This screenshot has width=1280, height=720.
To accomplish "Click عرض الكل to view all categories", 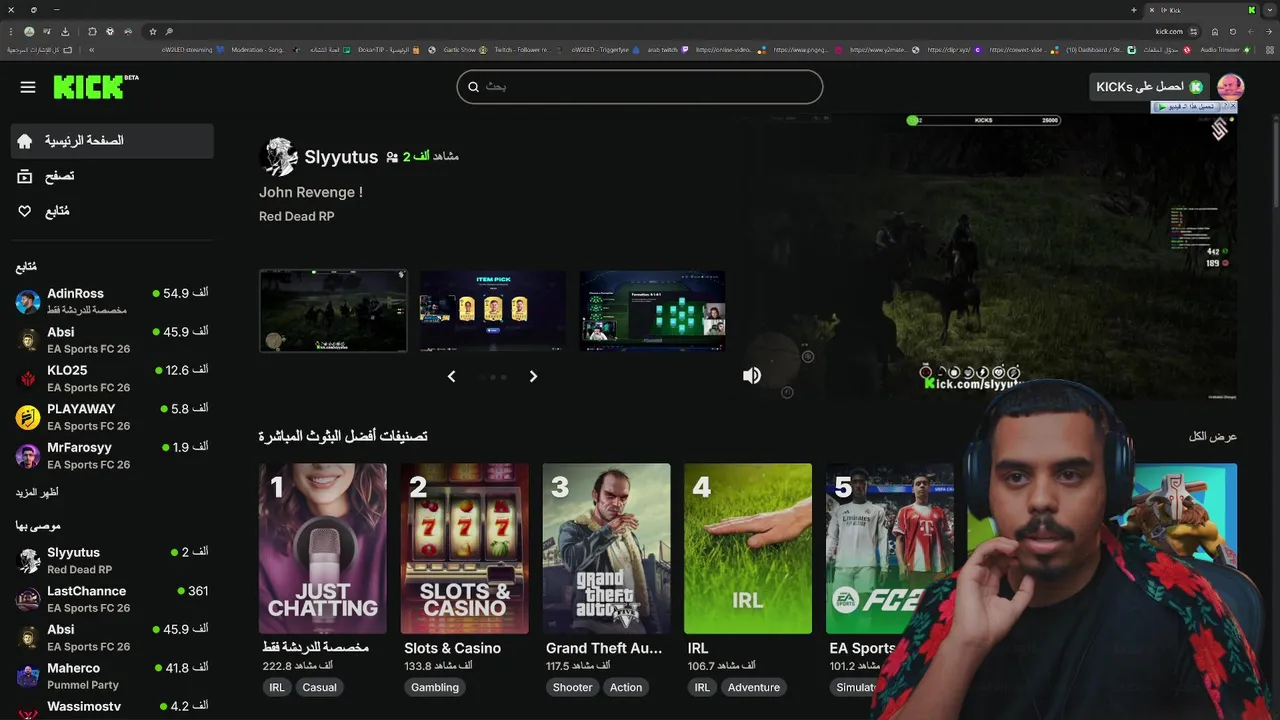I will (x=1213, y=436).
